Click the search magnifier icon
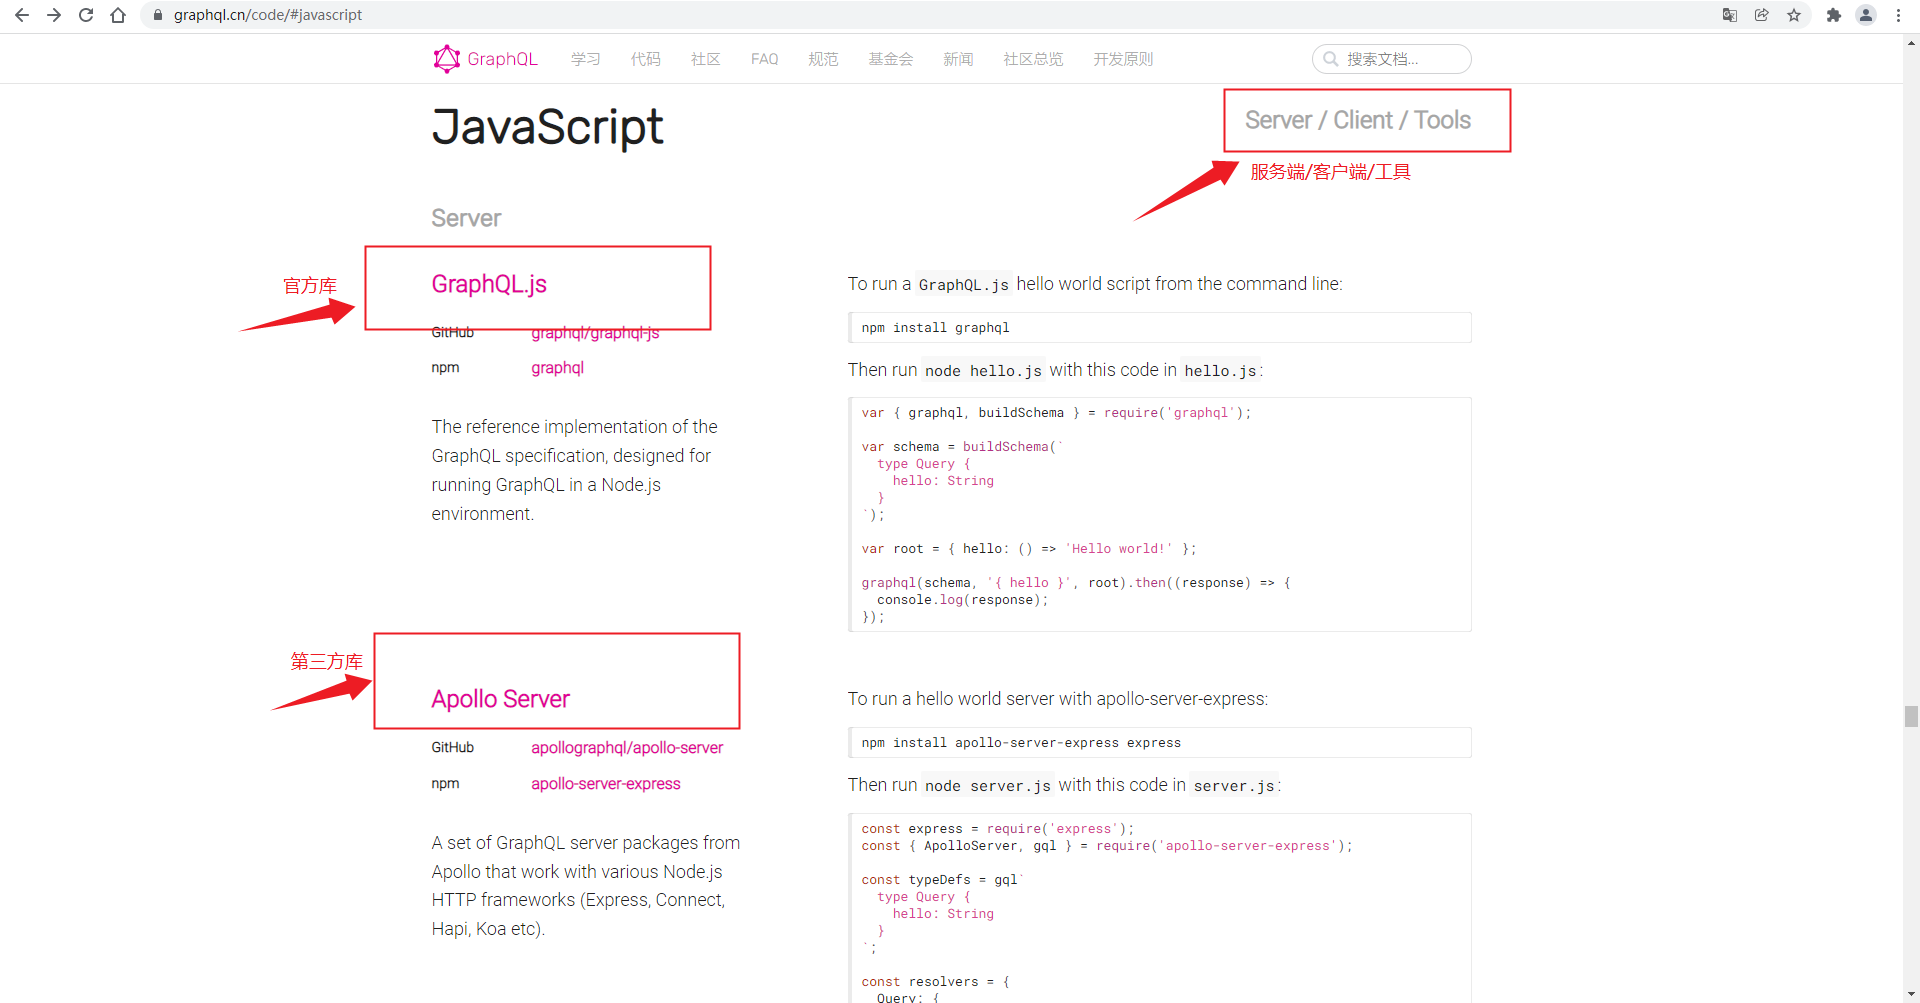Image resolution: width=1920 pixels, height=1003 pixels. 1330,59
